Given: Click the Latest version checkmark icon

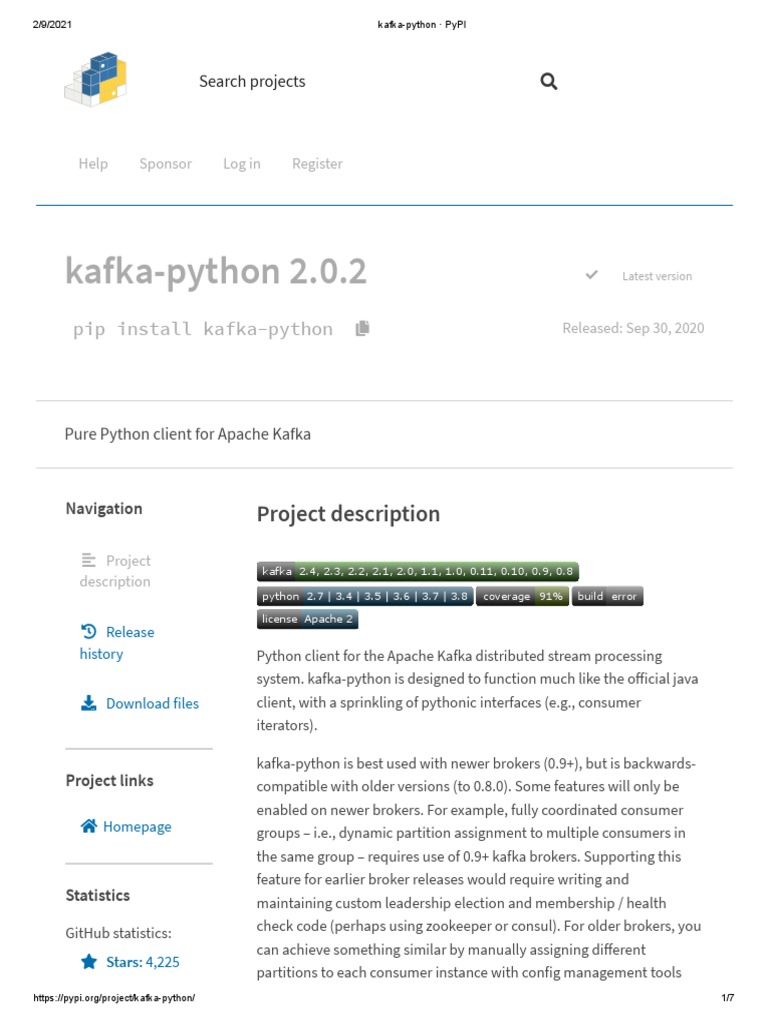Looking at the screenshot, I should coord(592,275).
